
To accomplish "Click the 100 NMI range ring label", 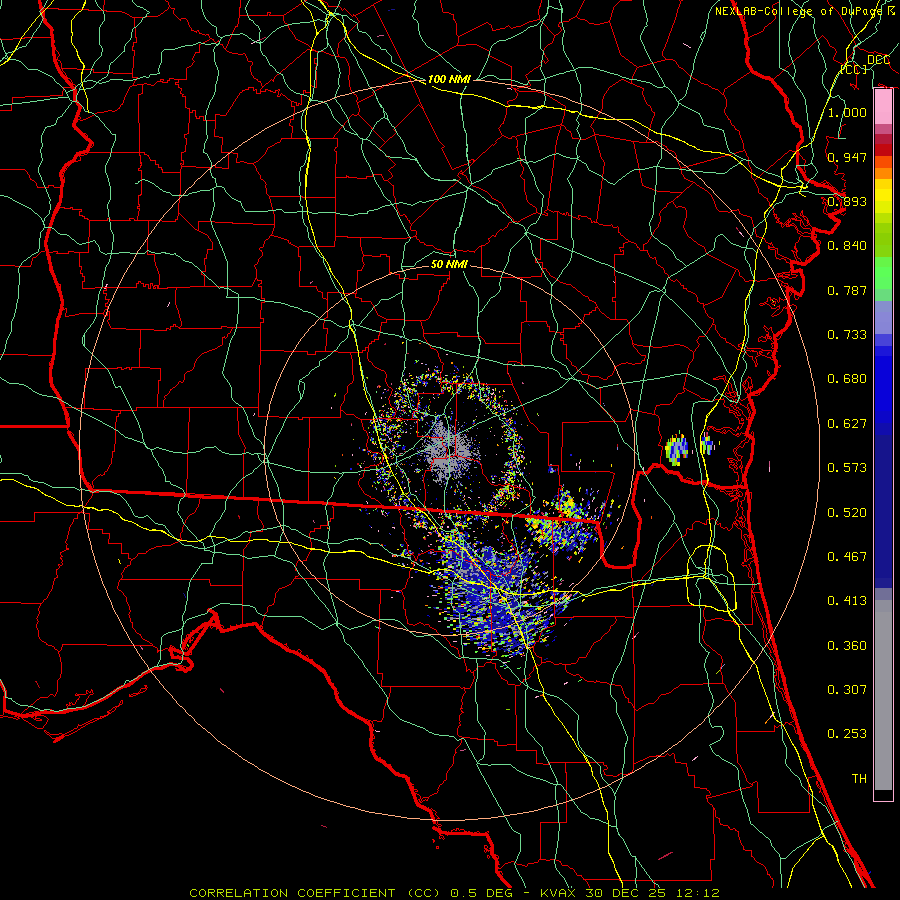I will 449,79.
